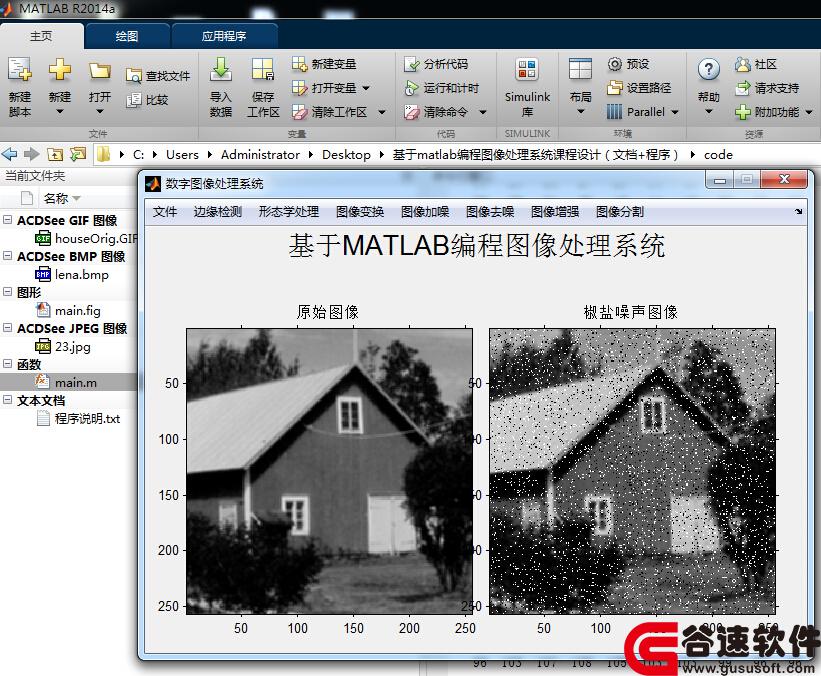Click the Request Support (请求支持) icon
821x676 pixels.
pos(742,88)
